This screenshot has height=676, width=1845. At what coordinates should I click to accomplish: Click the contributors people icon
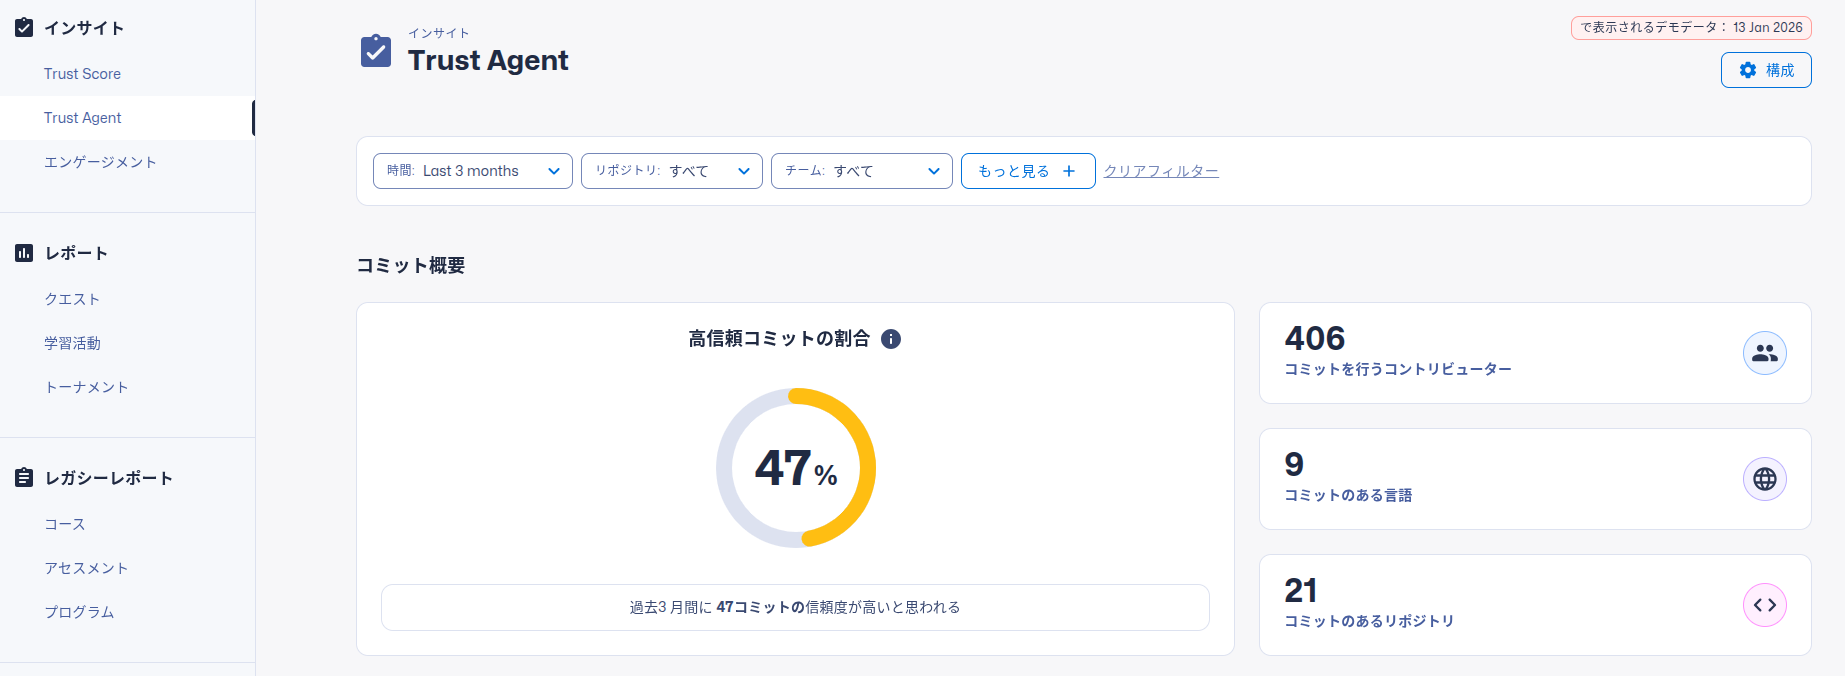pyautogui.click(x=1765, y=353)
